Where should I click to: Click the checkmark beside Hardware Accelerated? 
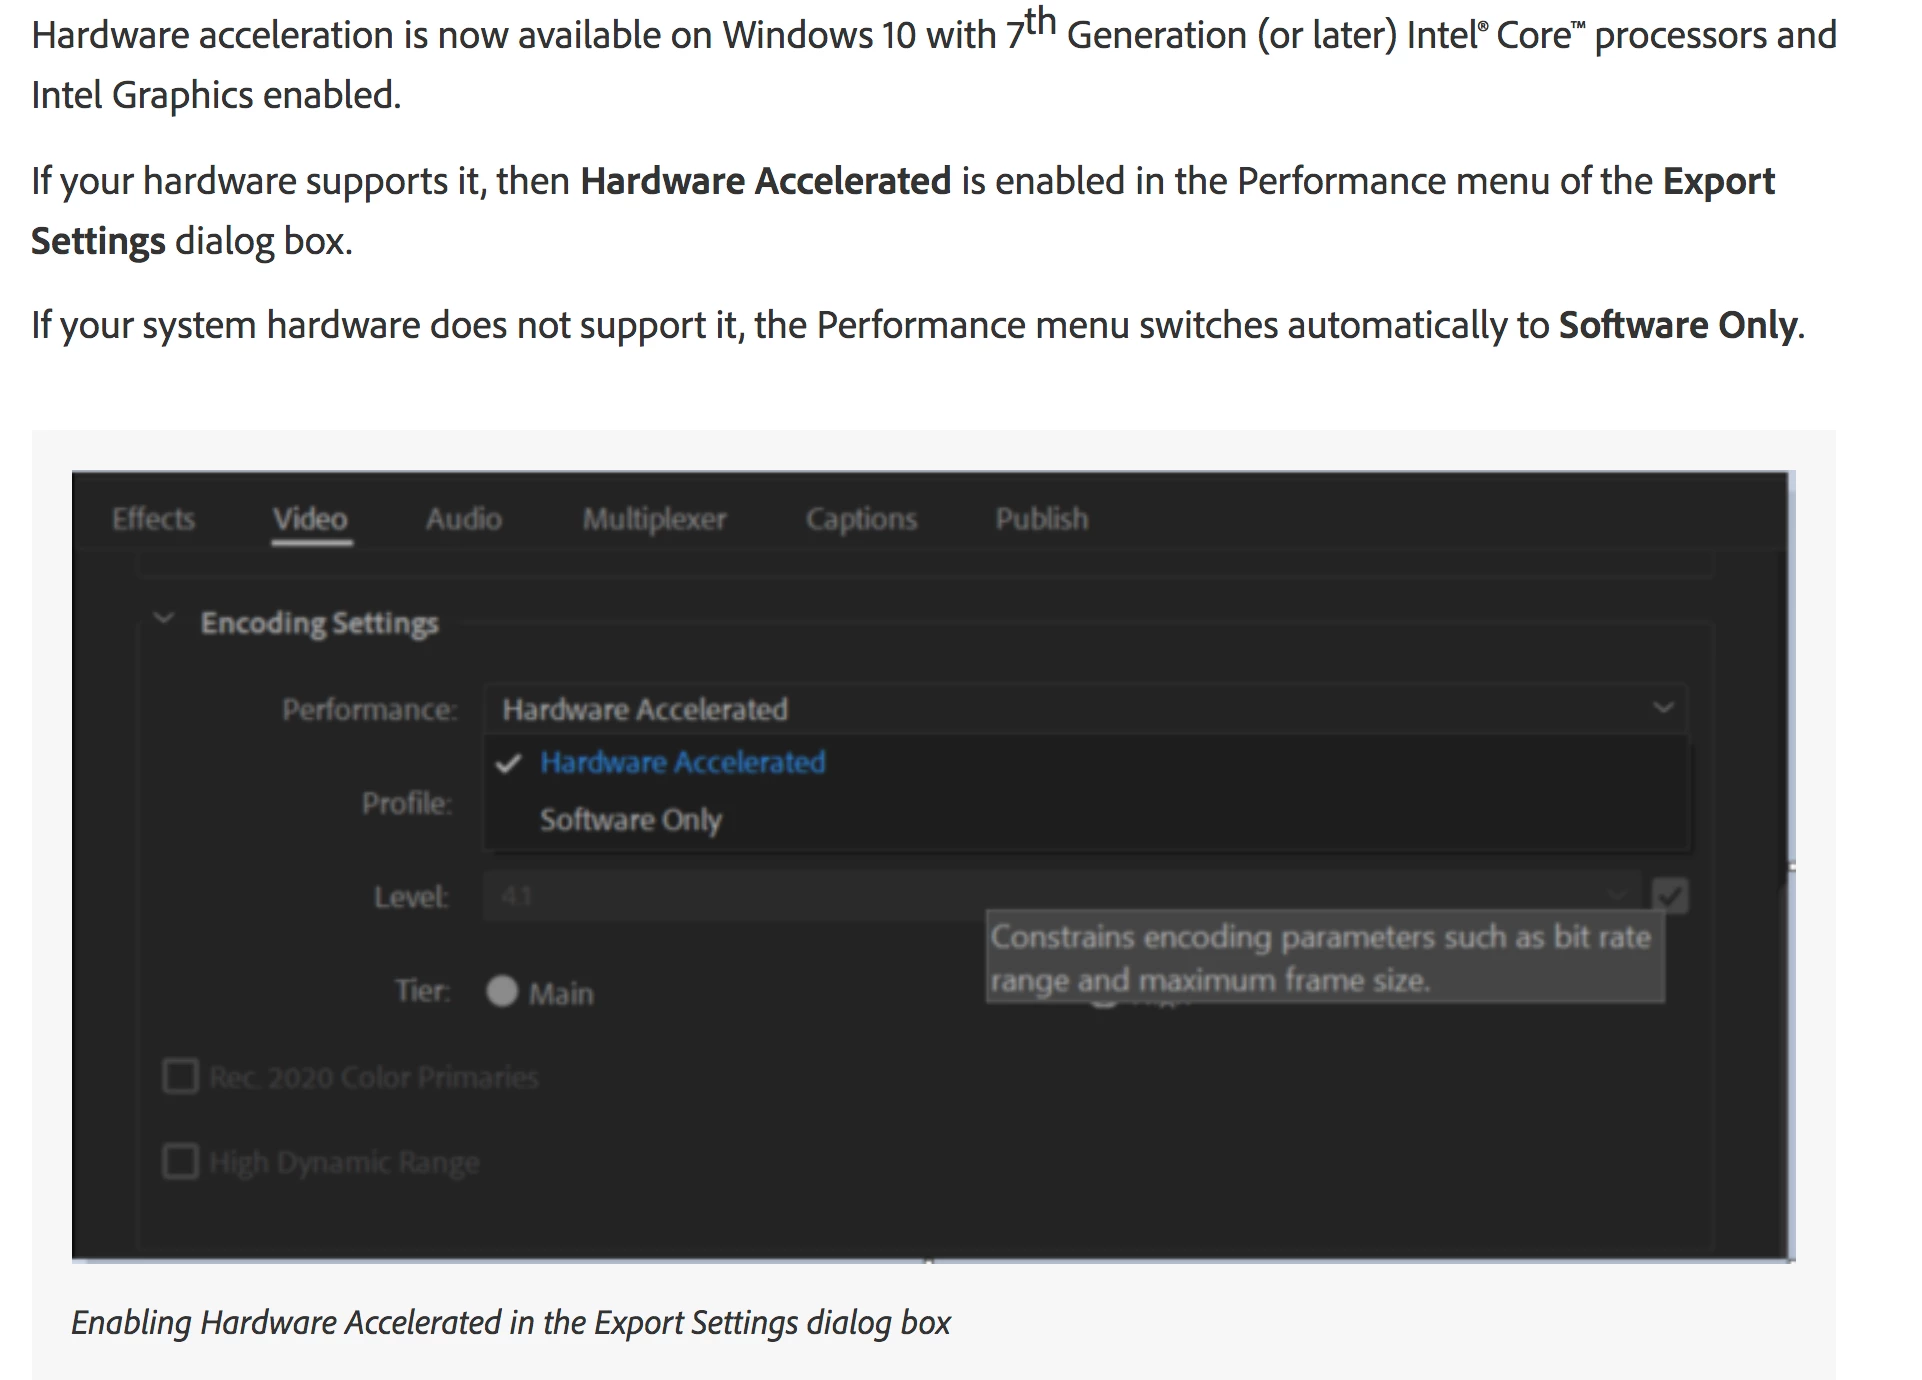(x=508, y=764)
